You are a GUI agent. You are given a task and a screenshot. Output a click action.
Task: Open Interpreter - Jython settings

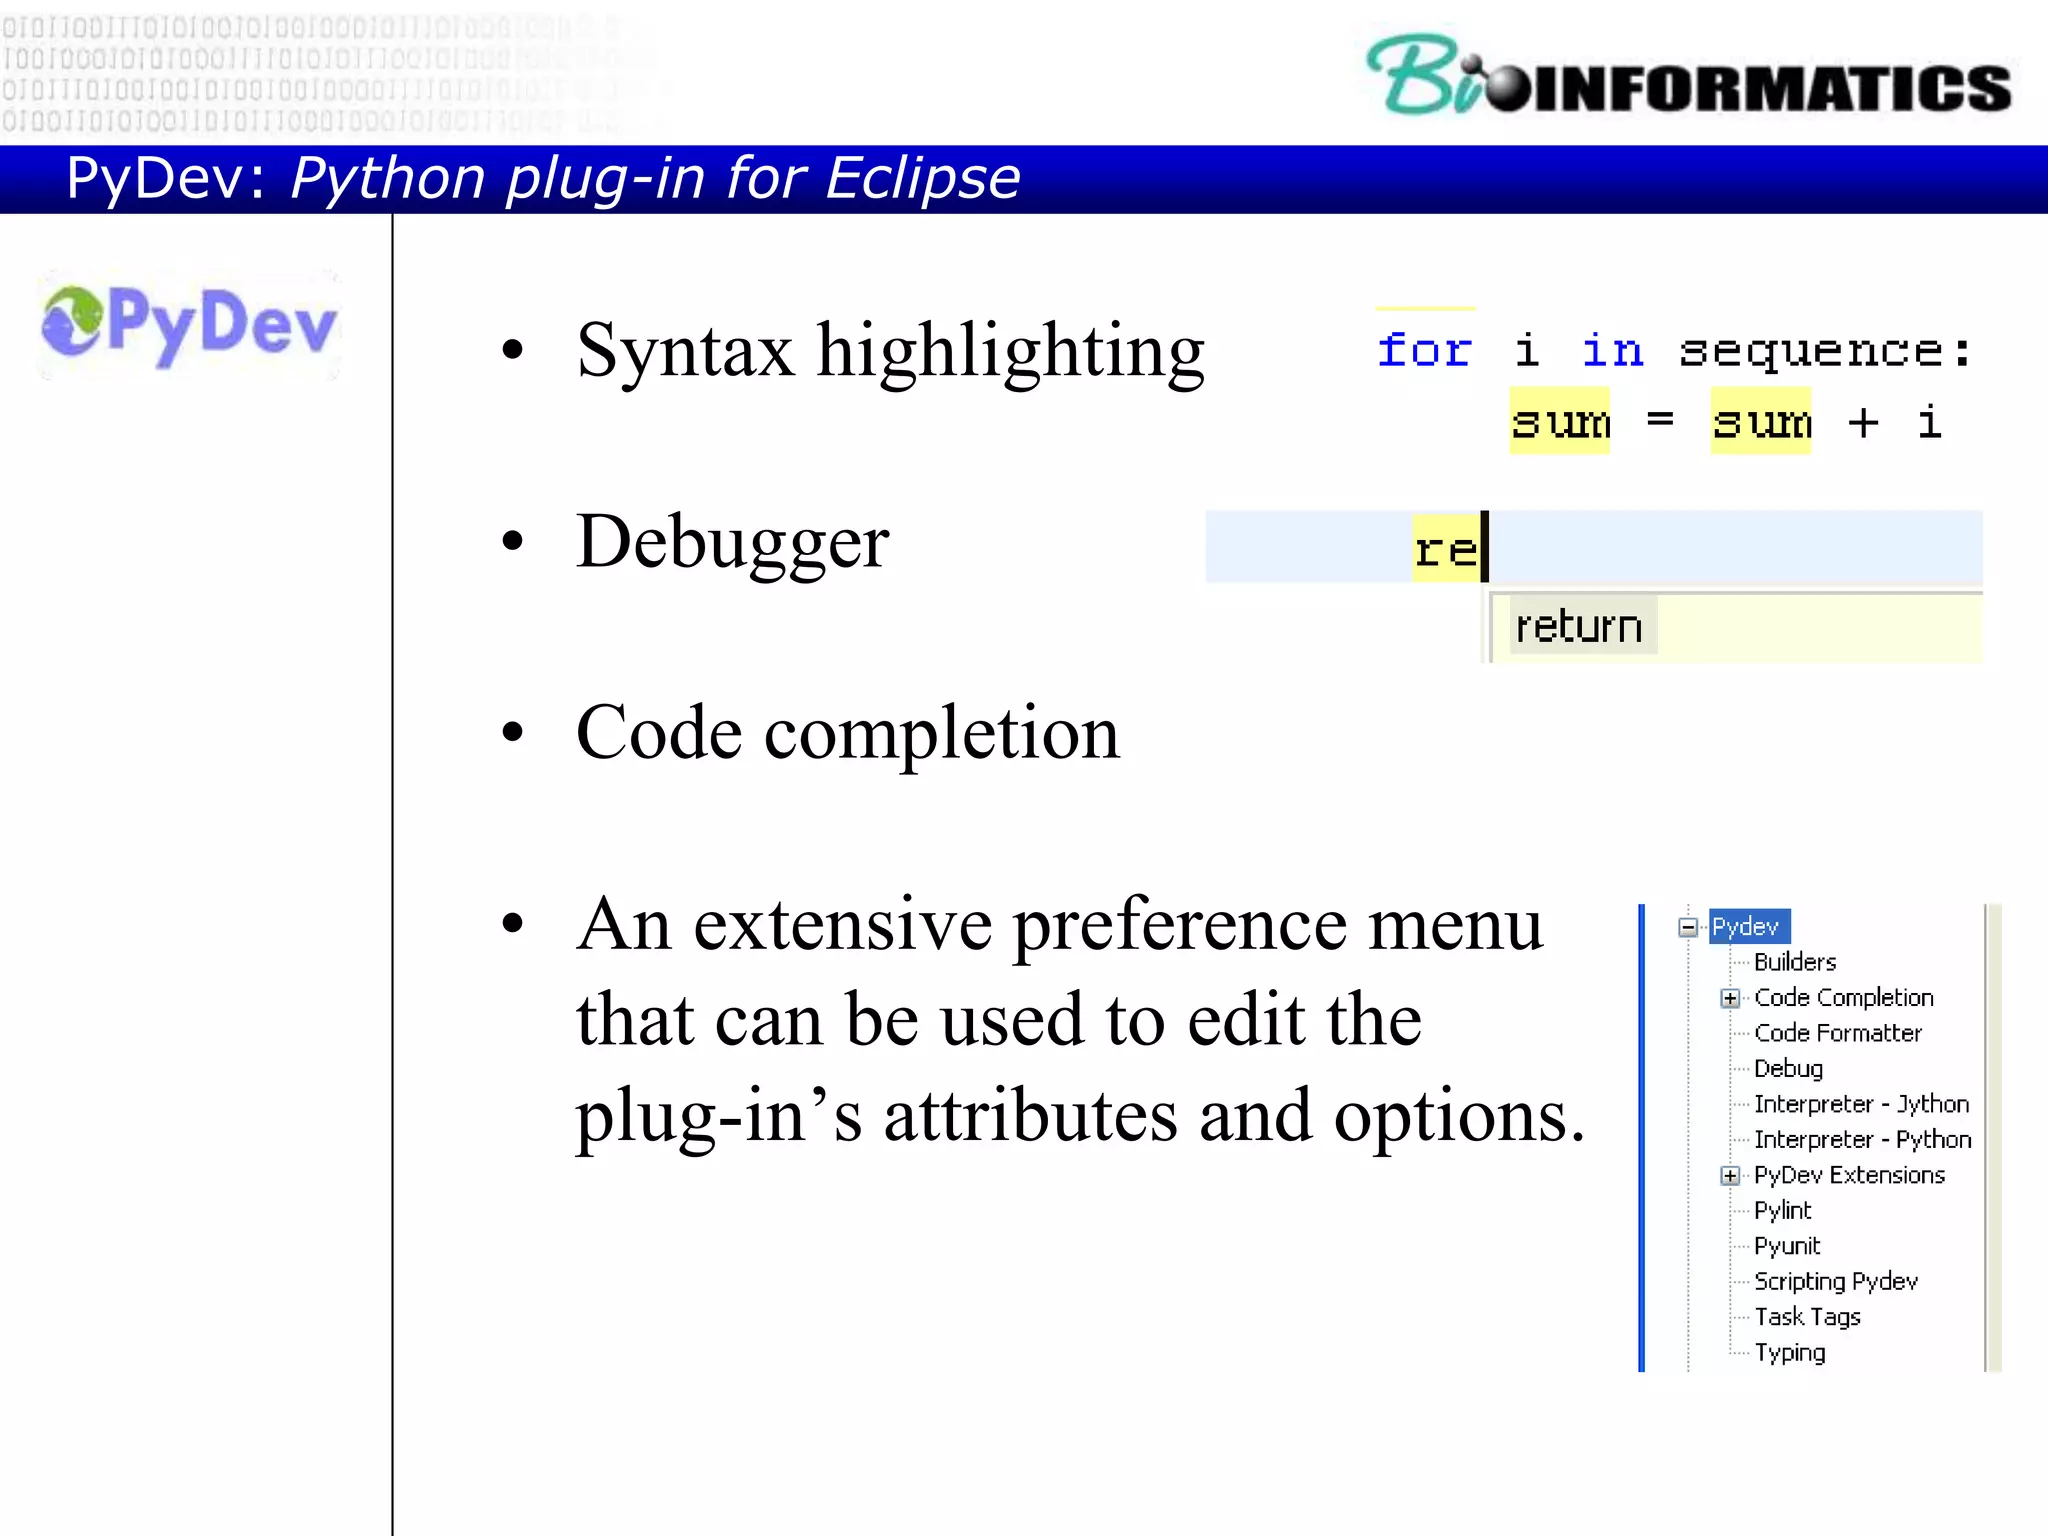coord(1862,1104)
